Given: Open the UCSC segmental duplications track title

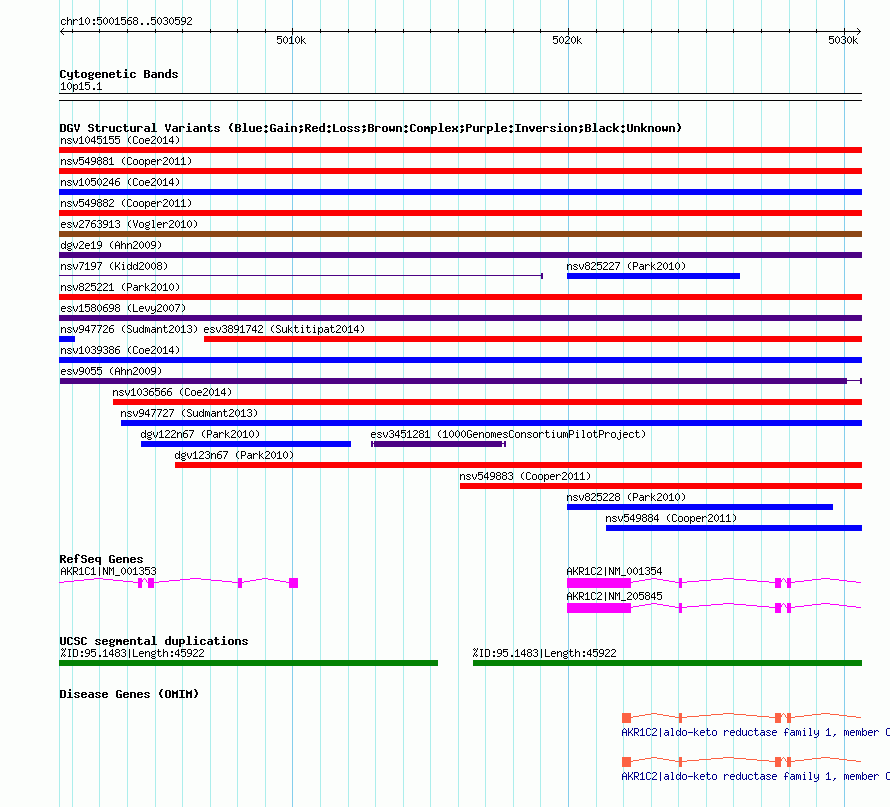Looking at the screenshot, I should [154, 641].
